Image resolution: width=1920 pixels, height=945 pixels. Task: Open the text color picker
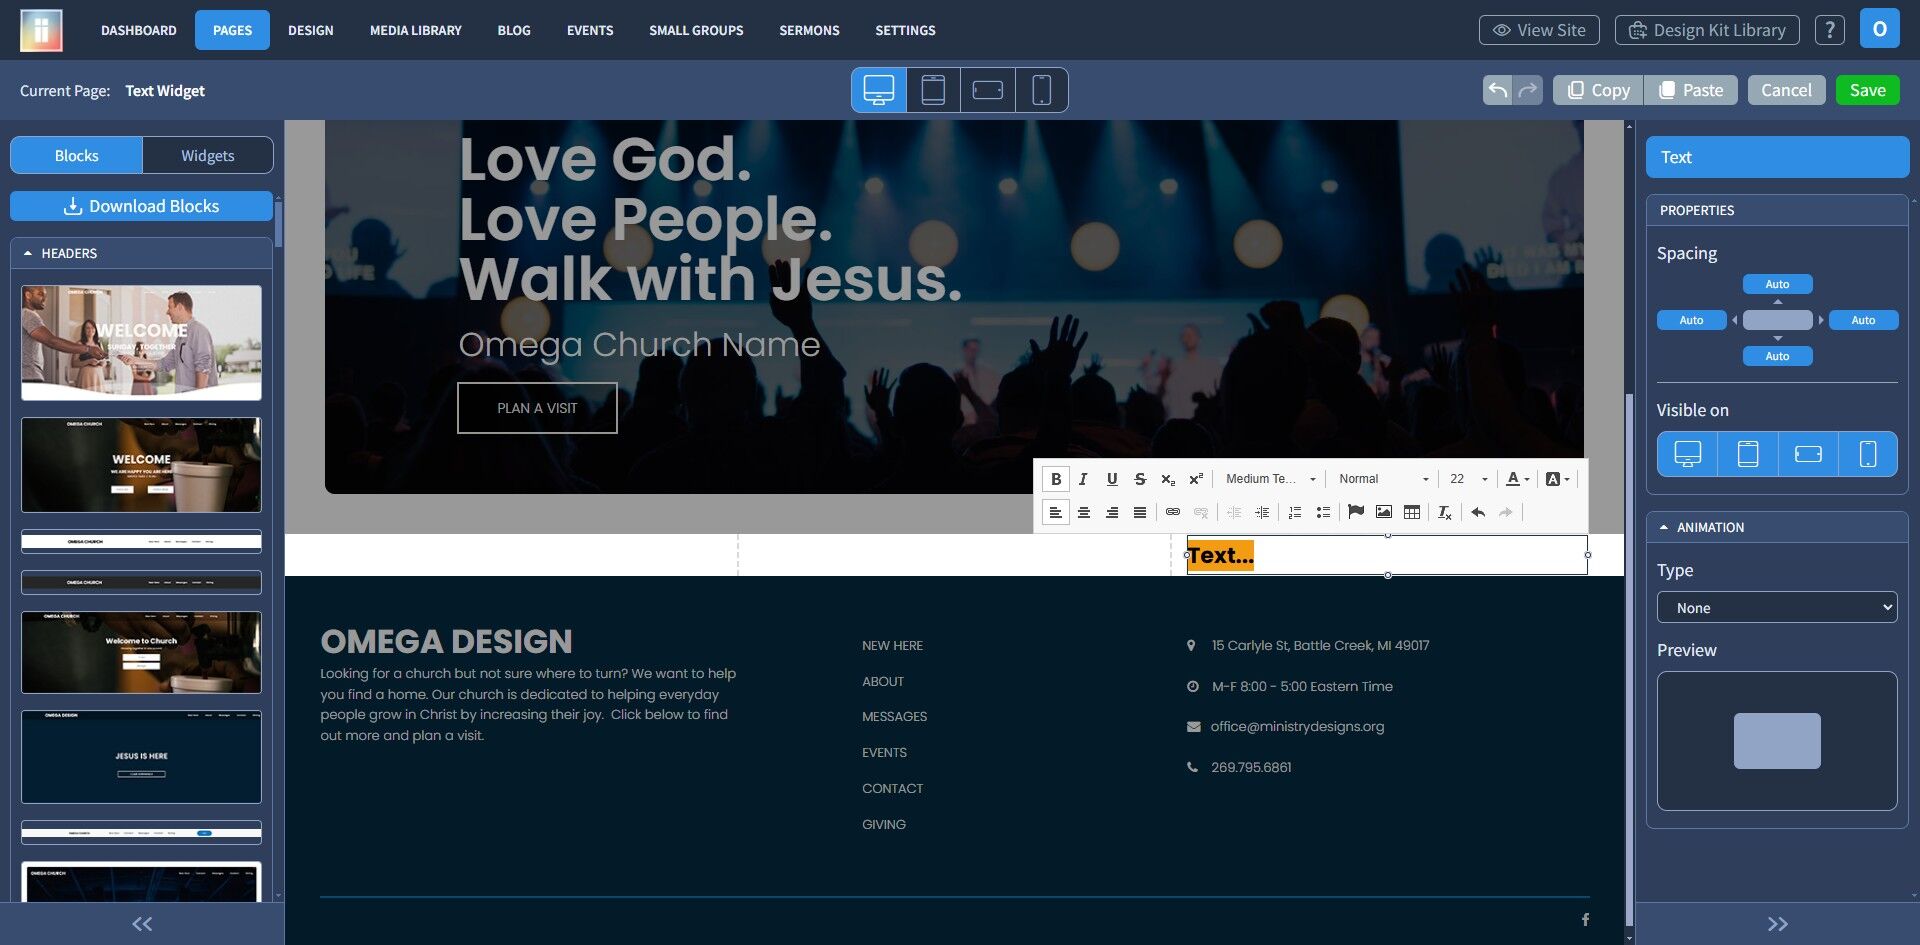[x=1517, y=479]
